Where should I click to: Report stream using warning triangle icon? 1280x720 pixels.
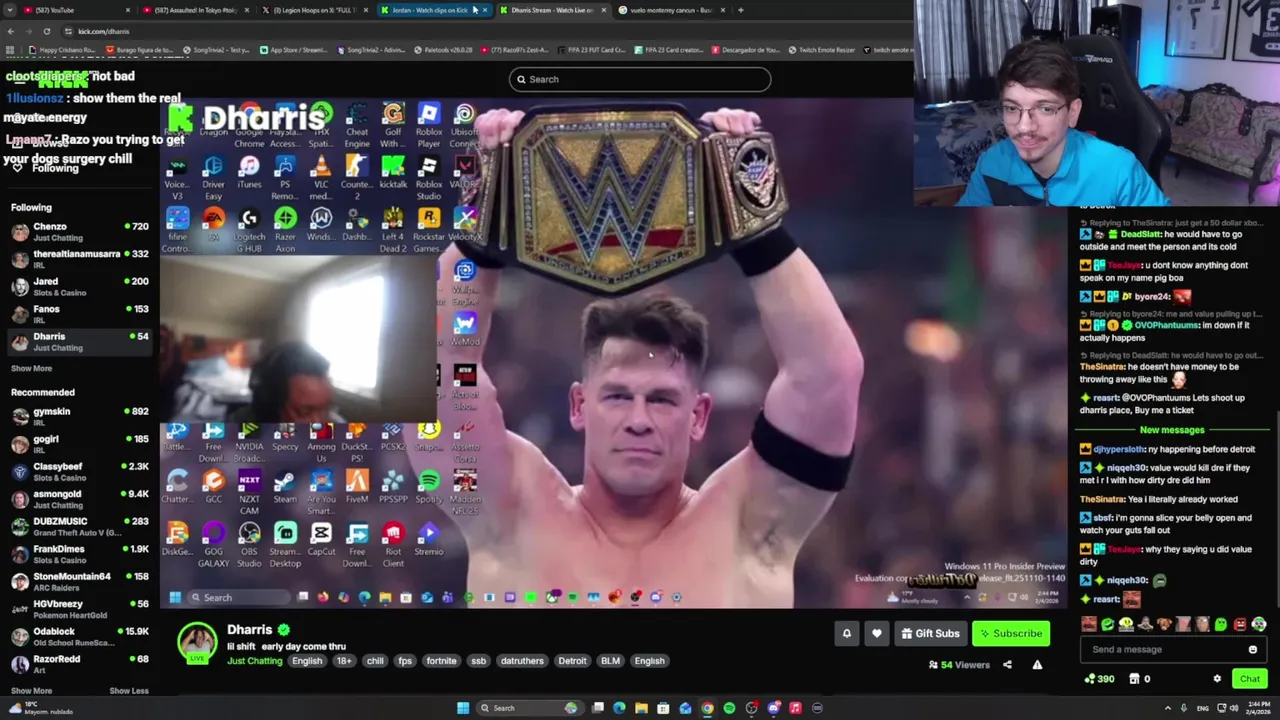click(1037, 665)
